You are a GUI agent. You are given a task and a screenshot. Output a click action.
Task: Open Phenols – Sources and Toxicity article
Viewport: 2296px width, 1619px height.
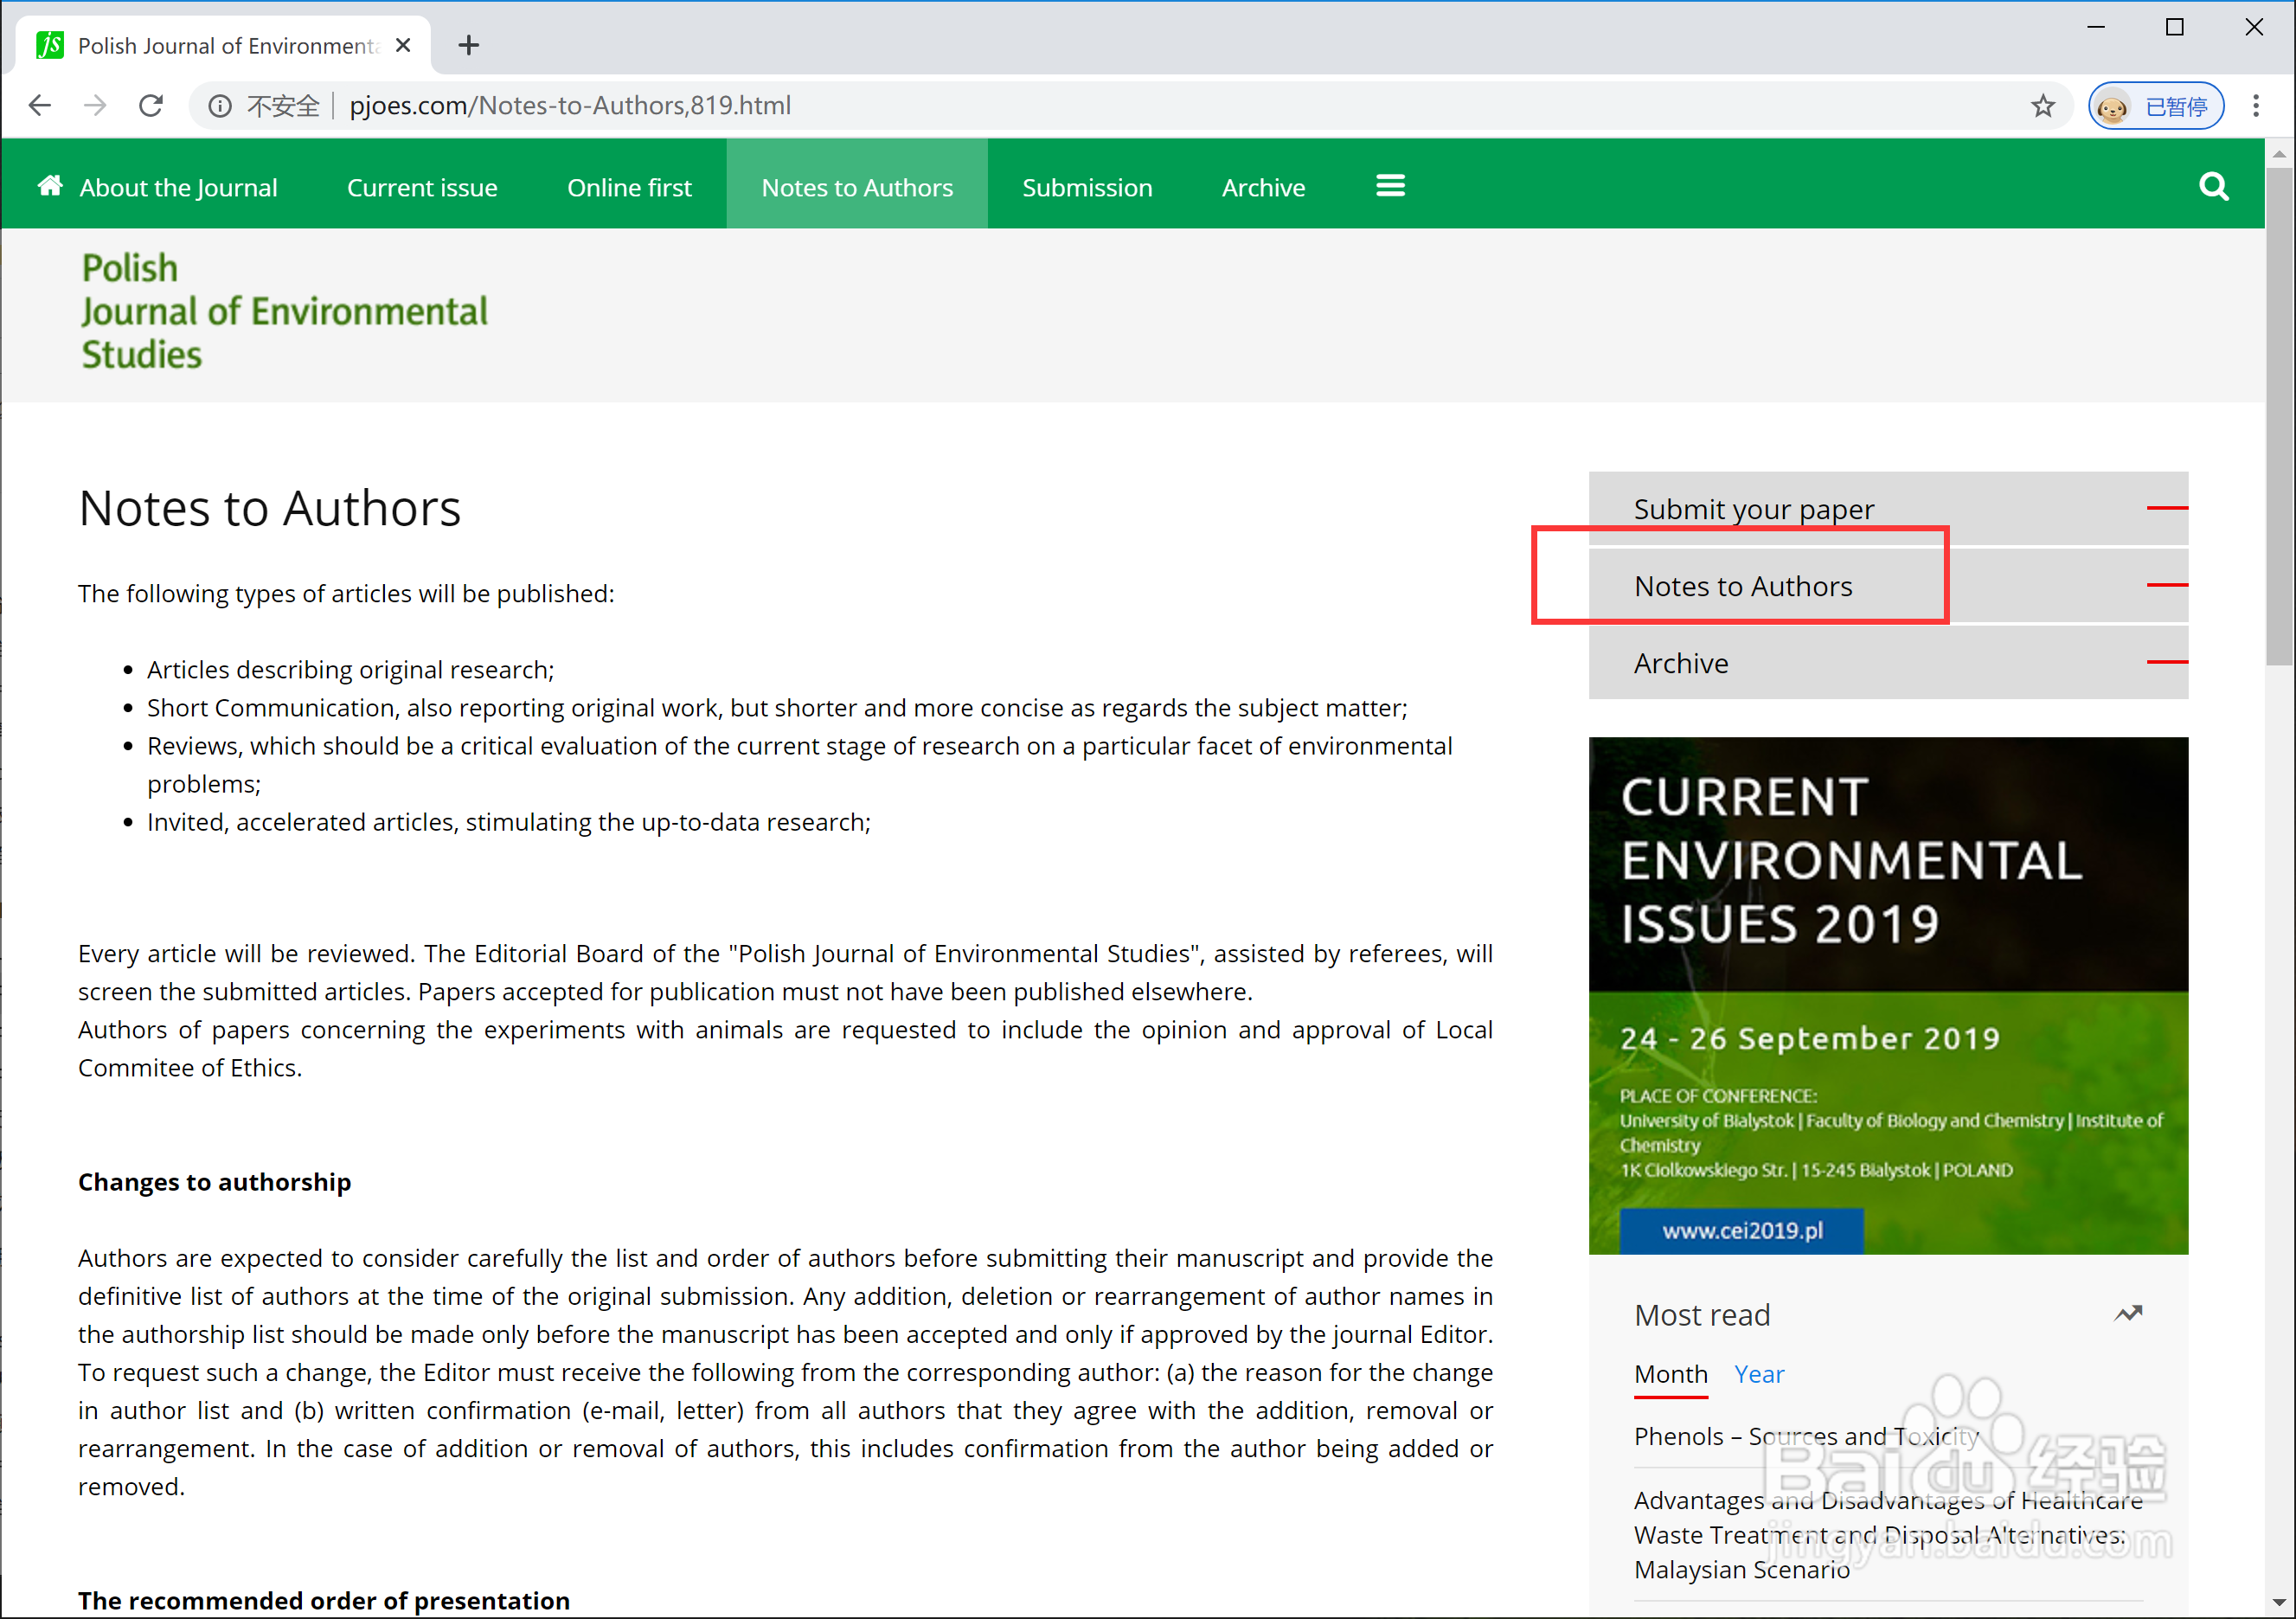[x=1805, y=1436]
